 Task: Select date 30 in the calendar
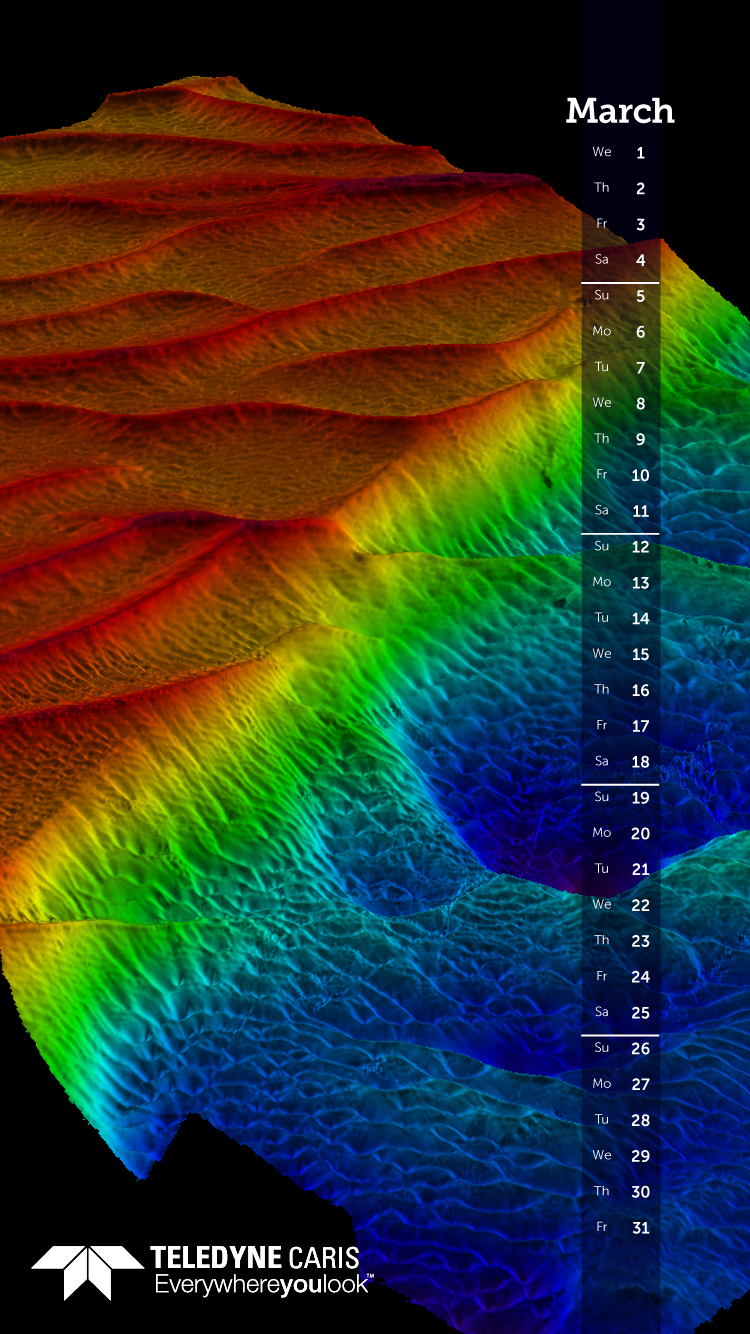click(x=641, y=1192)
